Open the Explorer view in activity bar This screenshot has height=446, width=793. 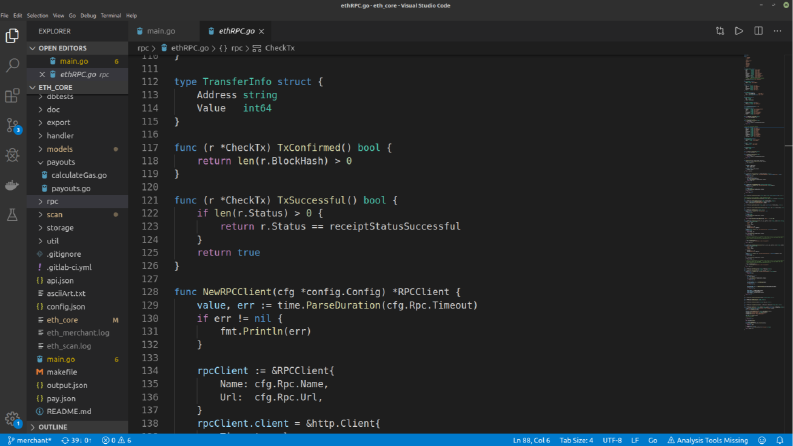[12, 35]
